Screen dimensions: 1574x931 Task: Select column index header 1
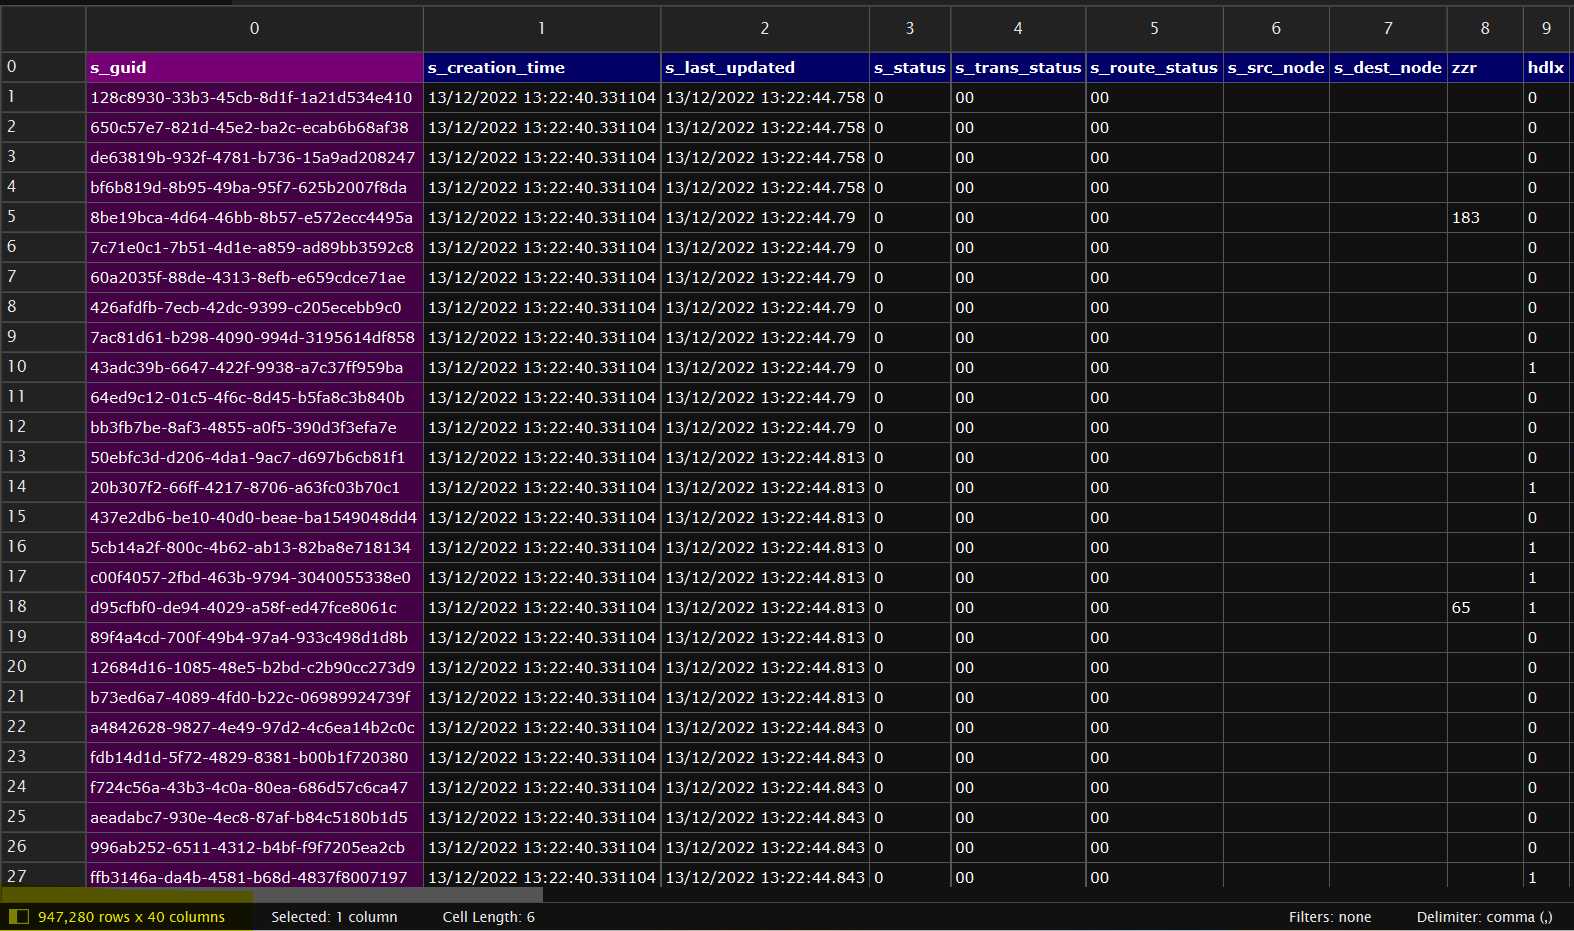(x=541, y=29)
